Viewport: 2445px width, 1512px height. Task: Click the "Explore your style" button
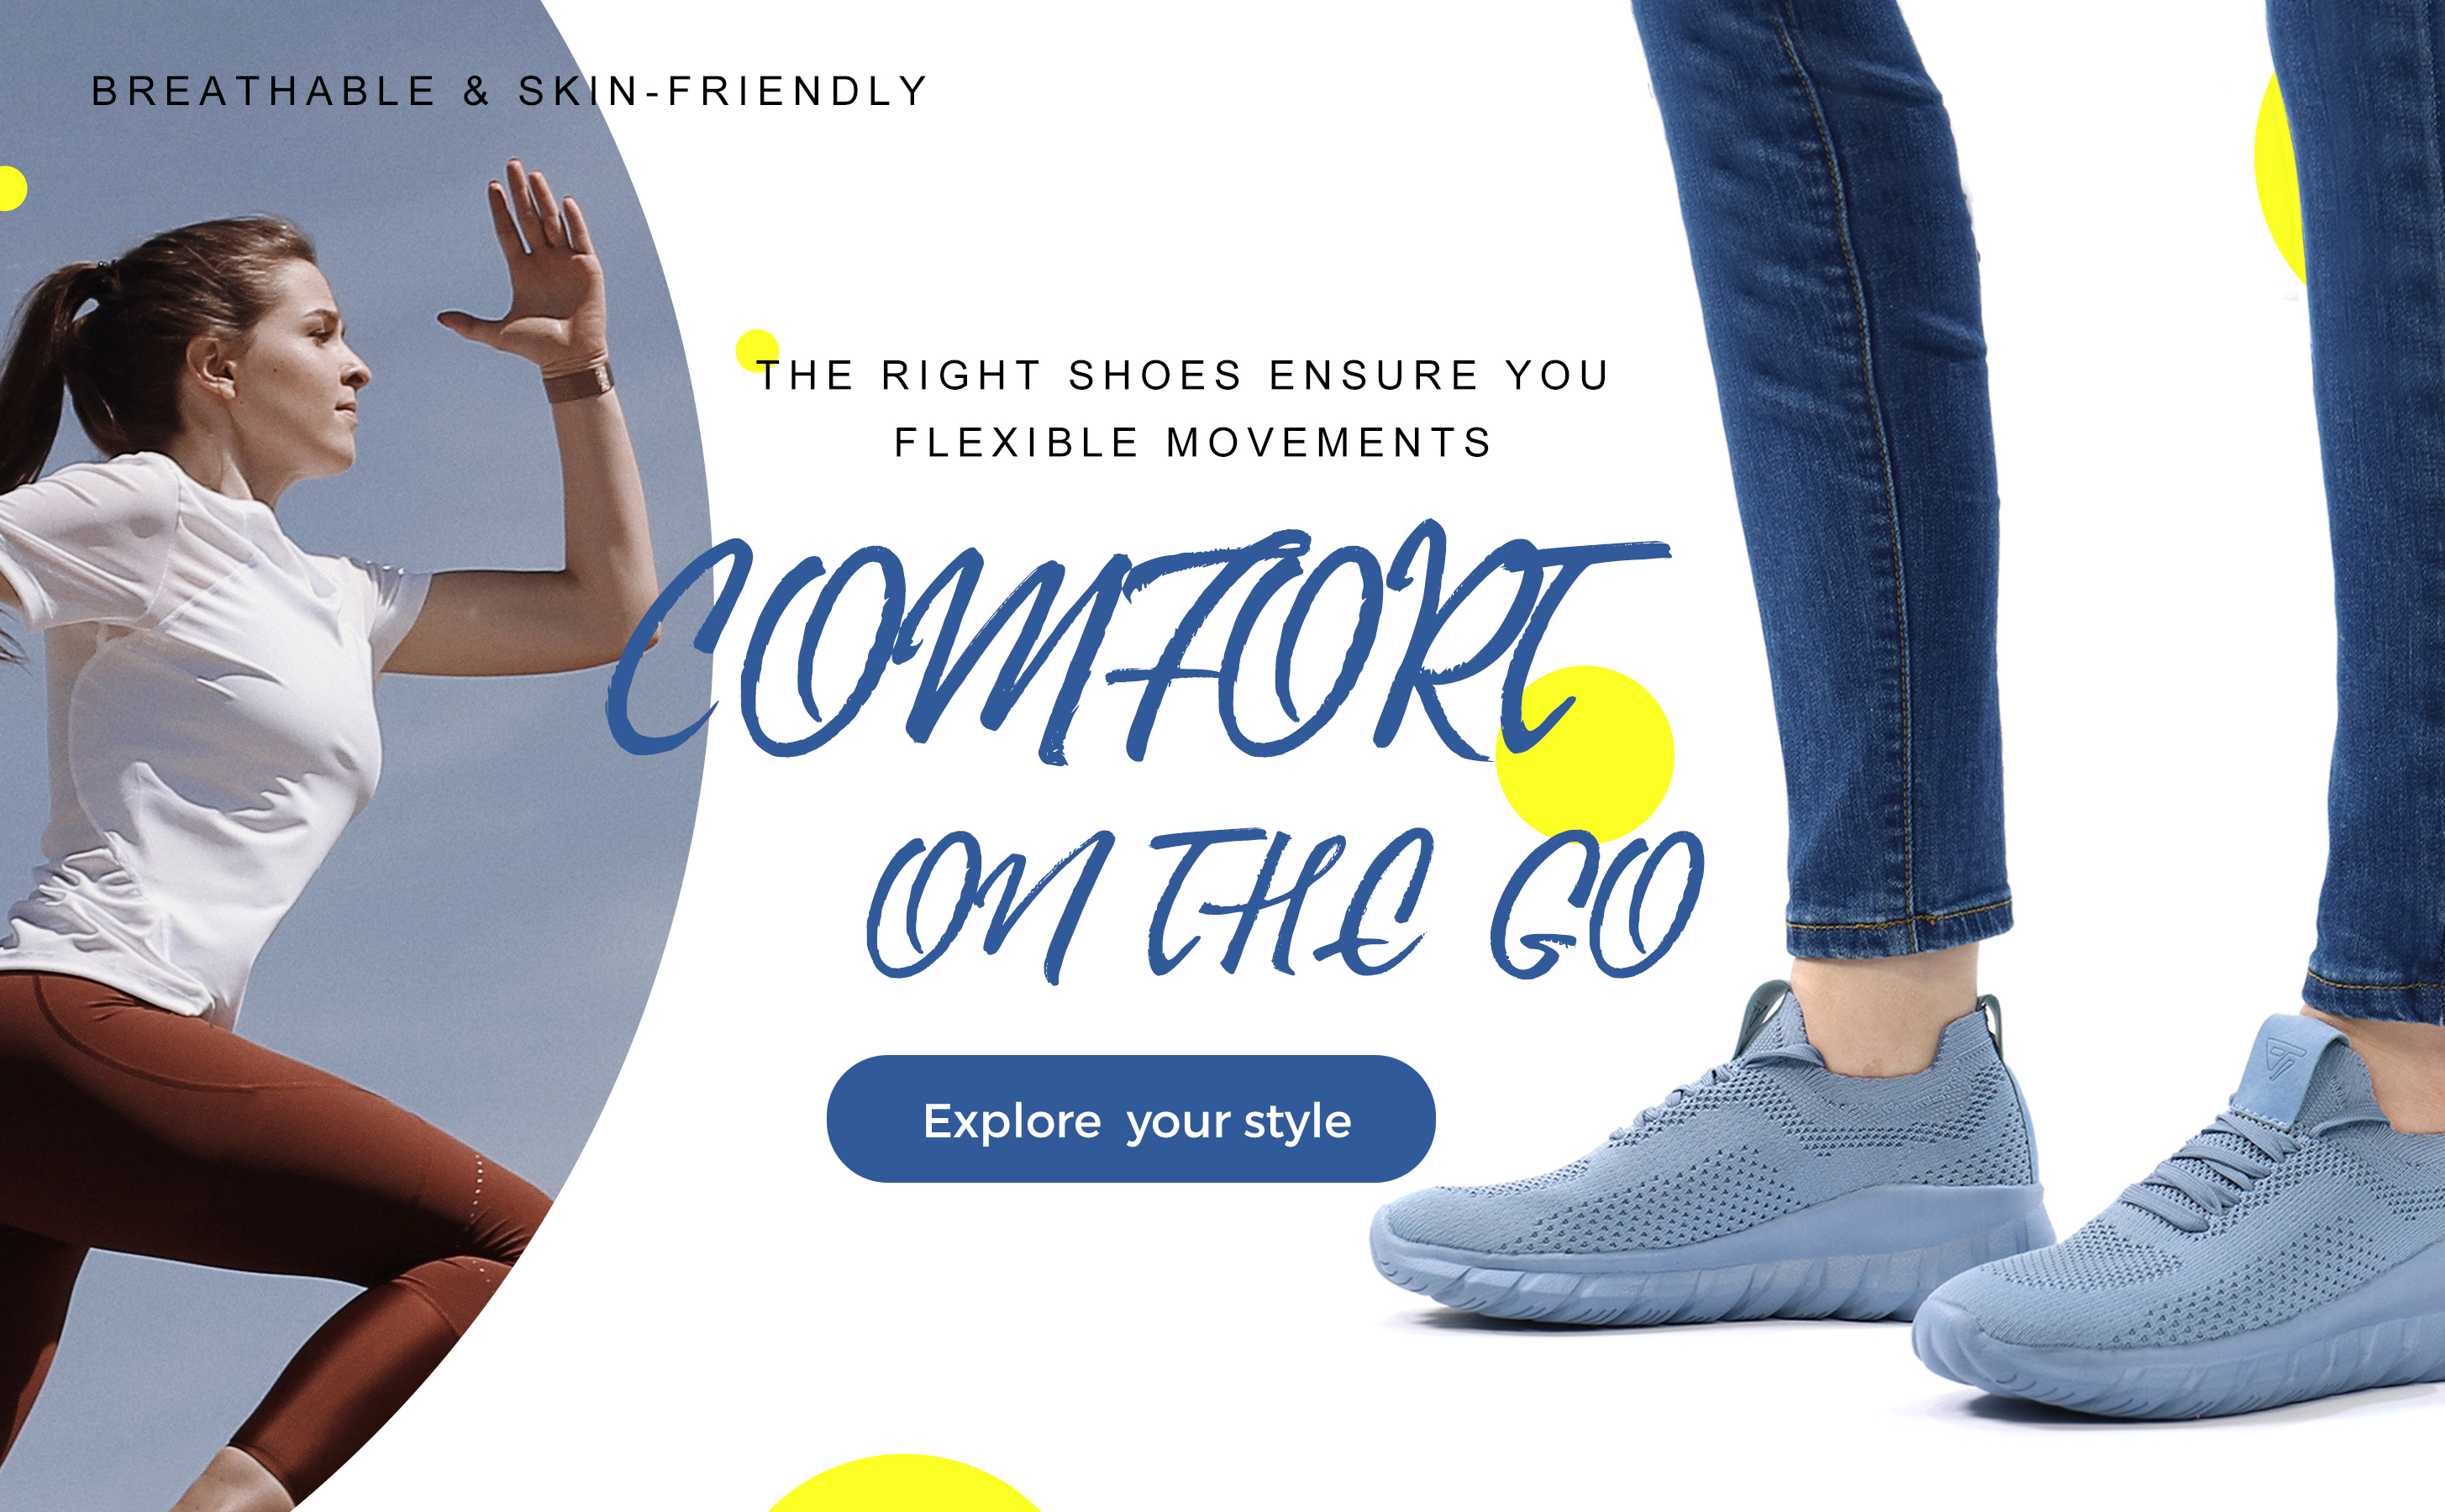click(1131, 1119)
